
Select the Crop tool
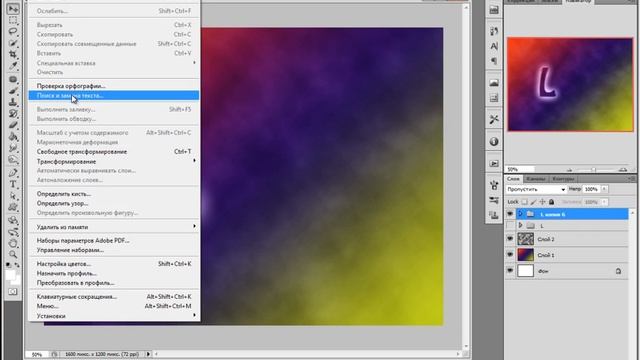point(13,54)
